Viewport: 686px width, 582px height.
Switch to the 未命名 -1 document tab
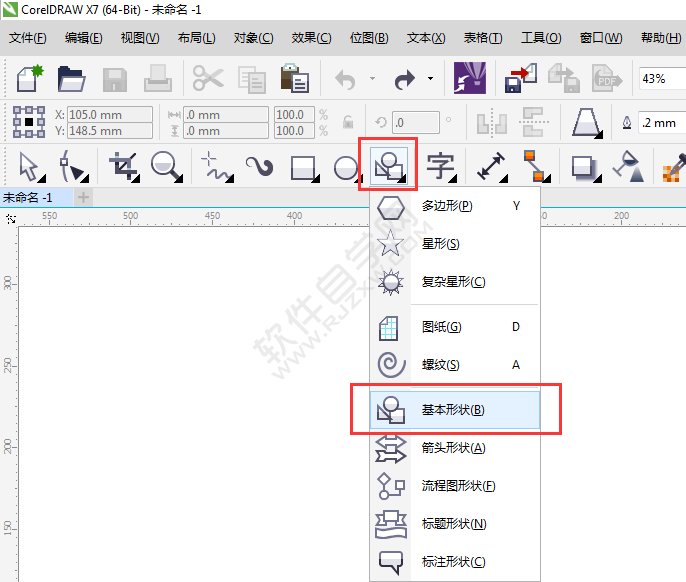coord(36,198)
